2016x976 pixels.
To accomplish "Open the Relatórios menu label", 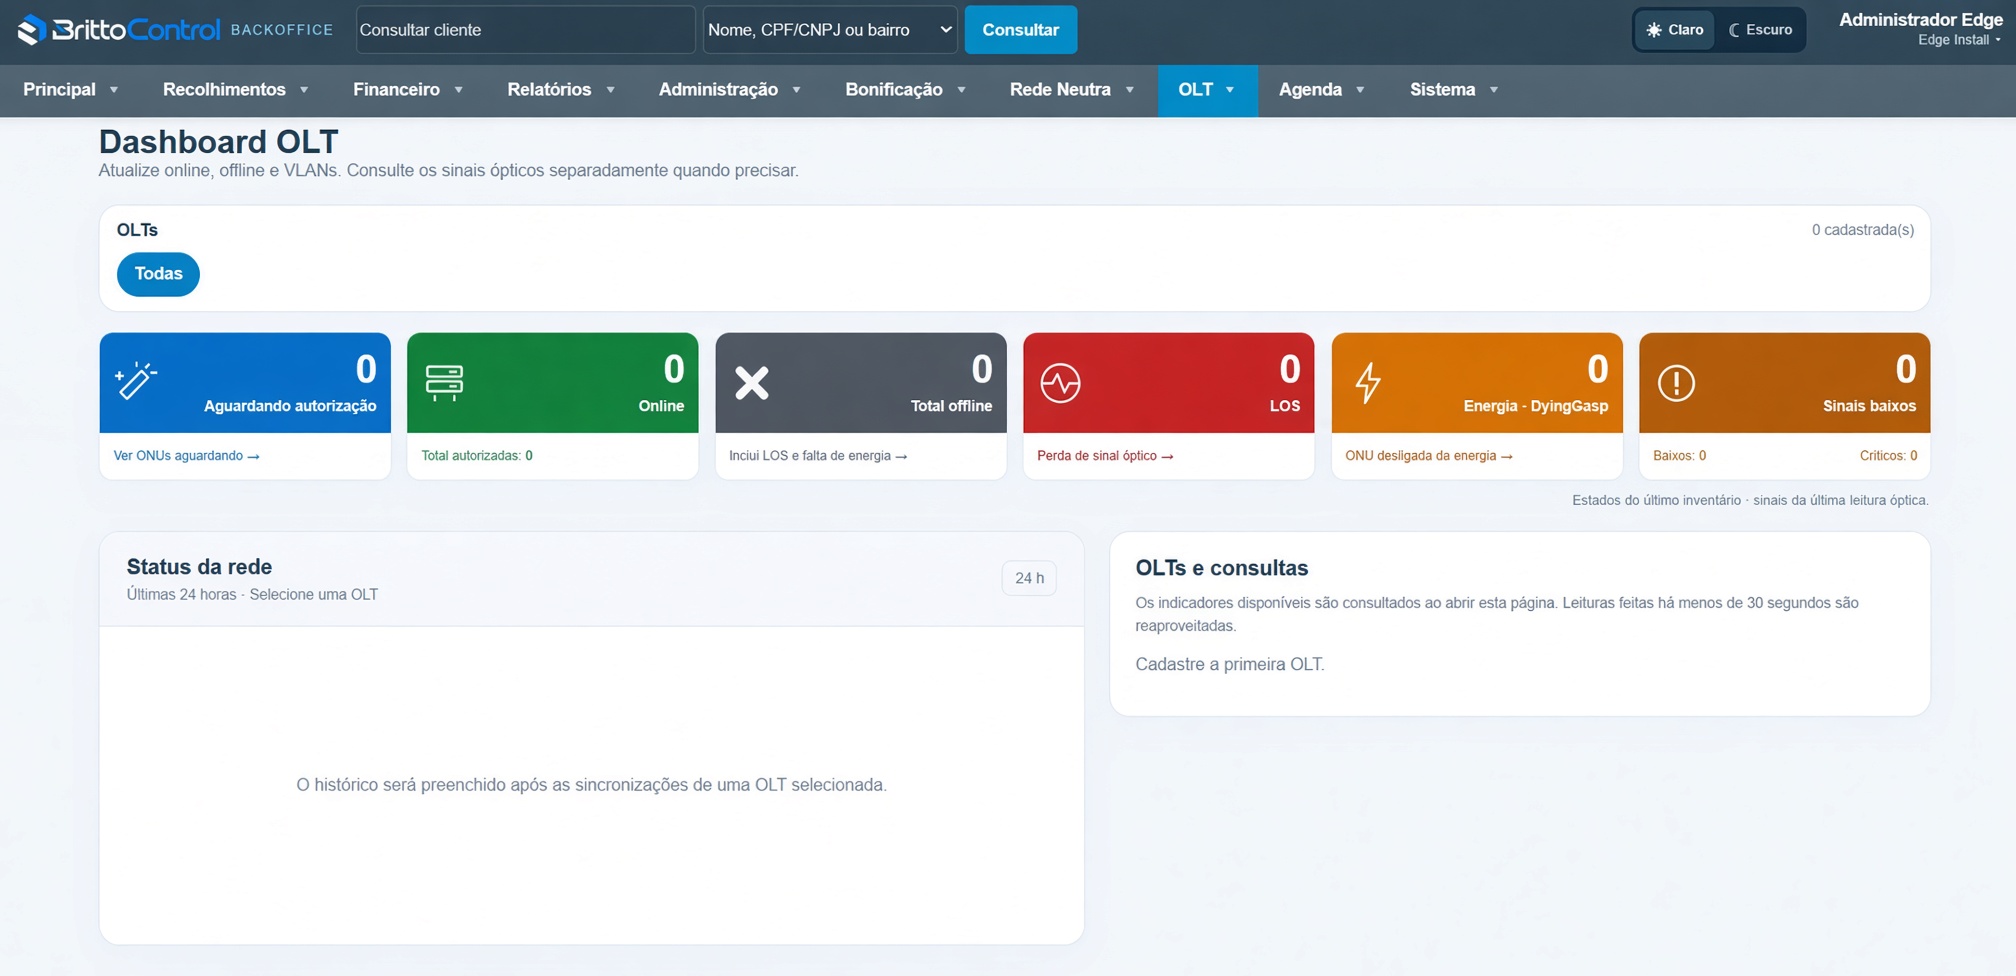I will (x=549, y=90).
